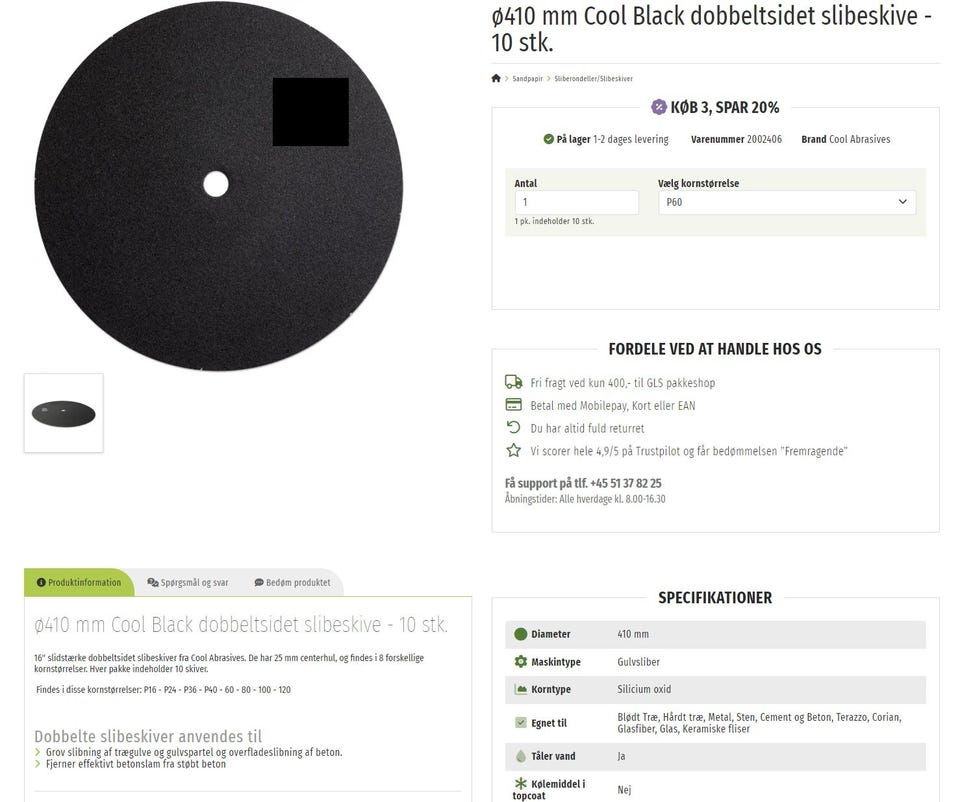Screen dimensions: 960x802
Task: Click the purple discount badge icon
Action: (x=659, y=107)
